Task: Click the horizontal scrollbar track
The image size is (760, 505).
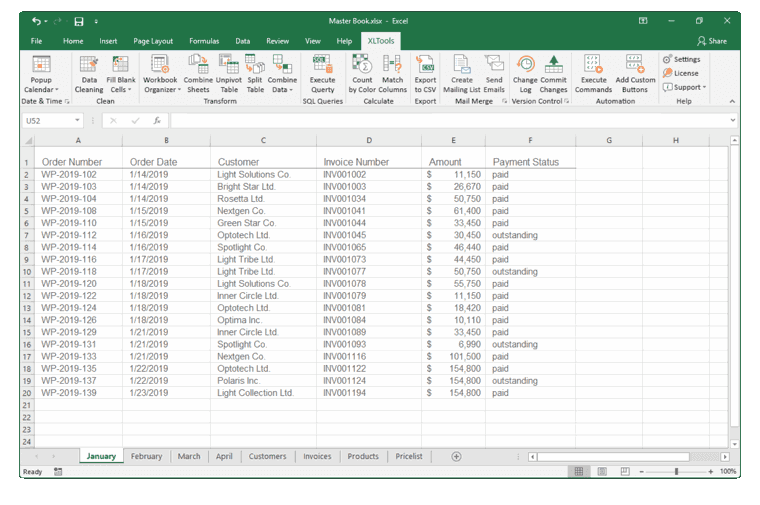Action: [x=708, y=457]
